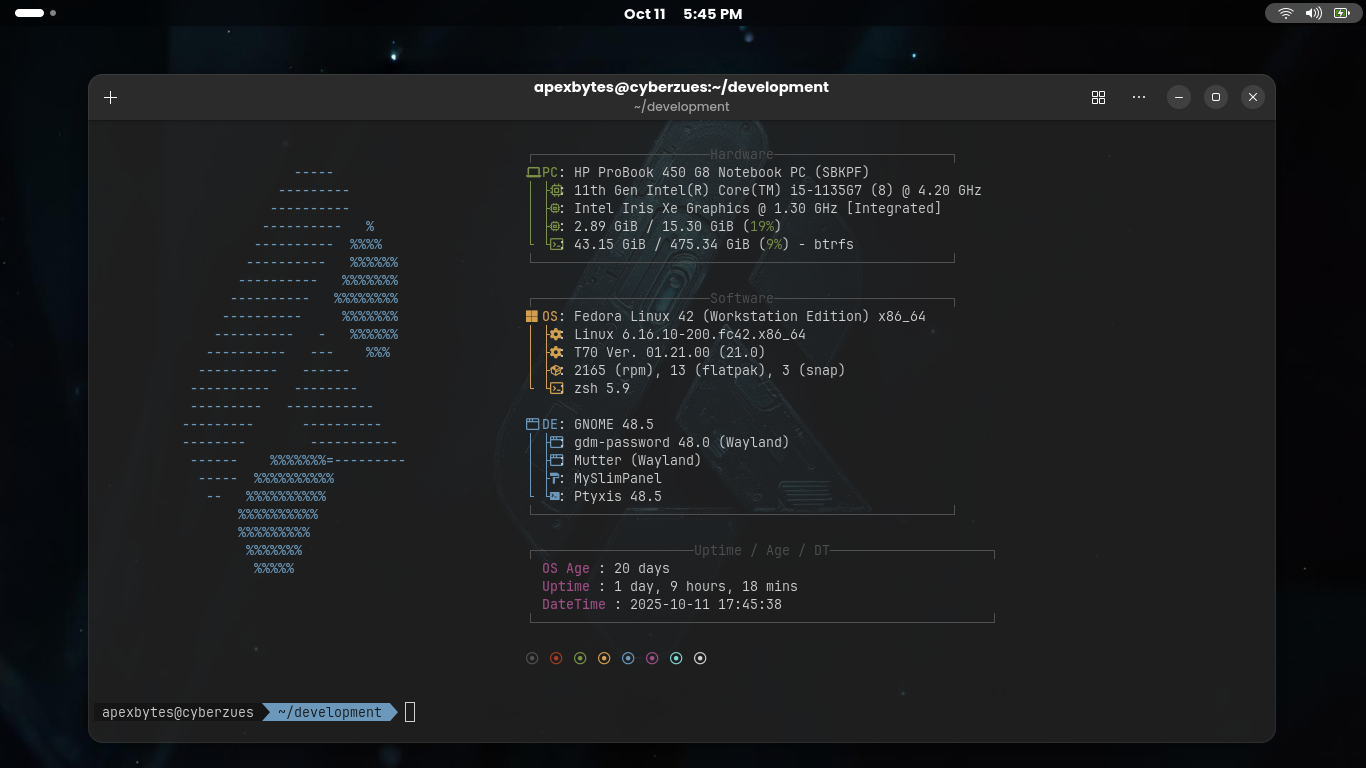Click the laptop icon beside PC label
The height and width of the screenshot is (768, 1366).
click(533, 172)
